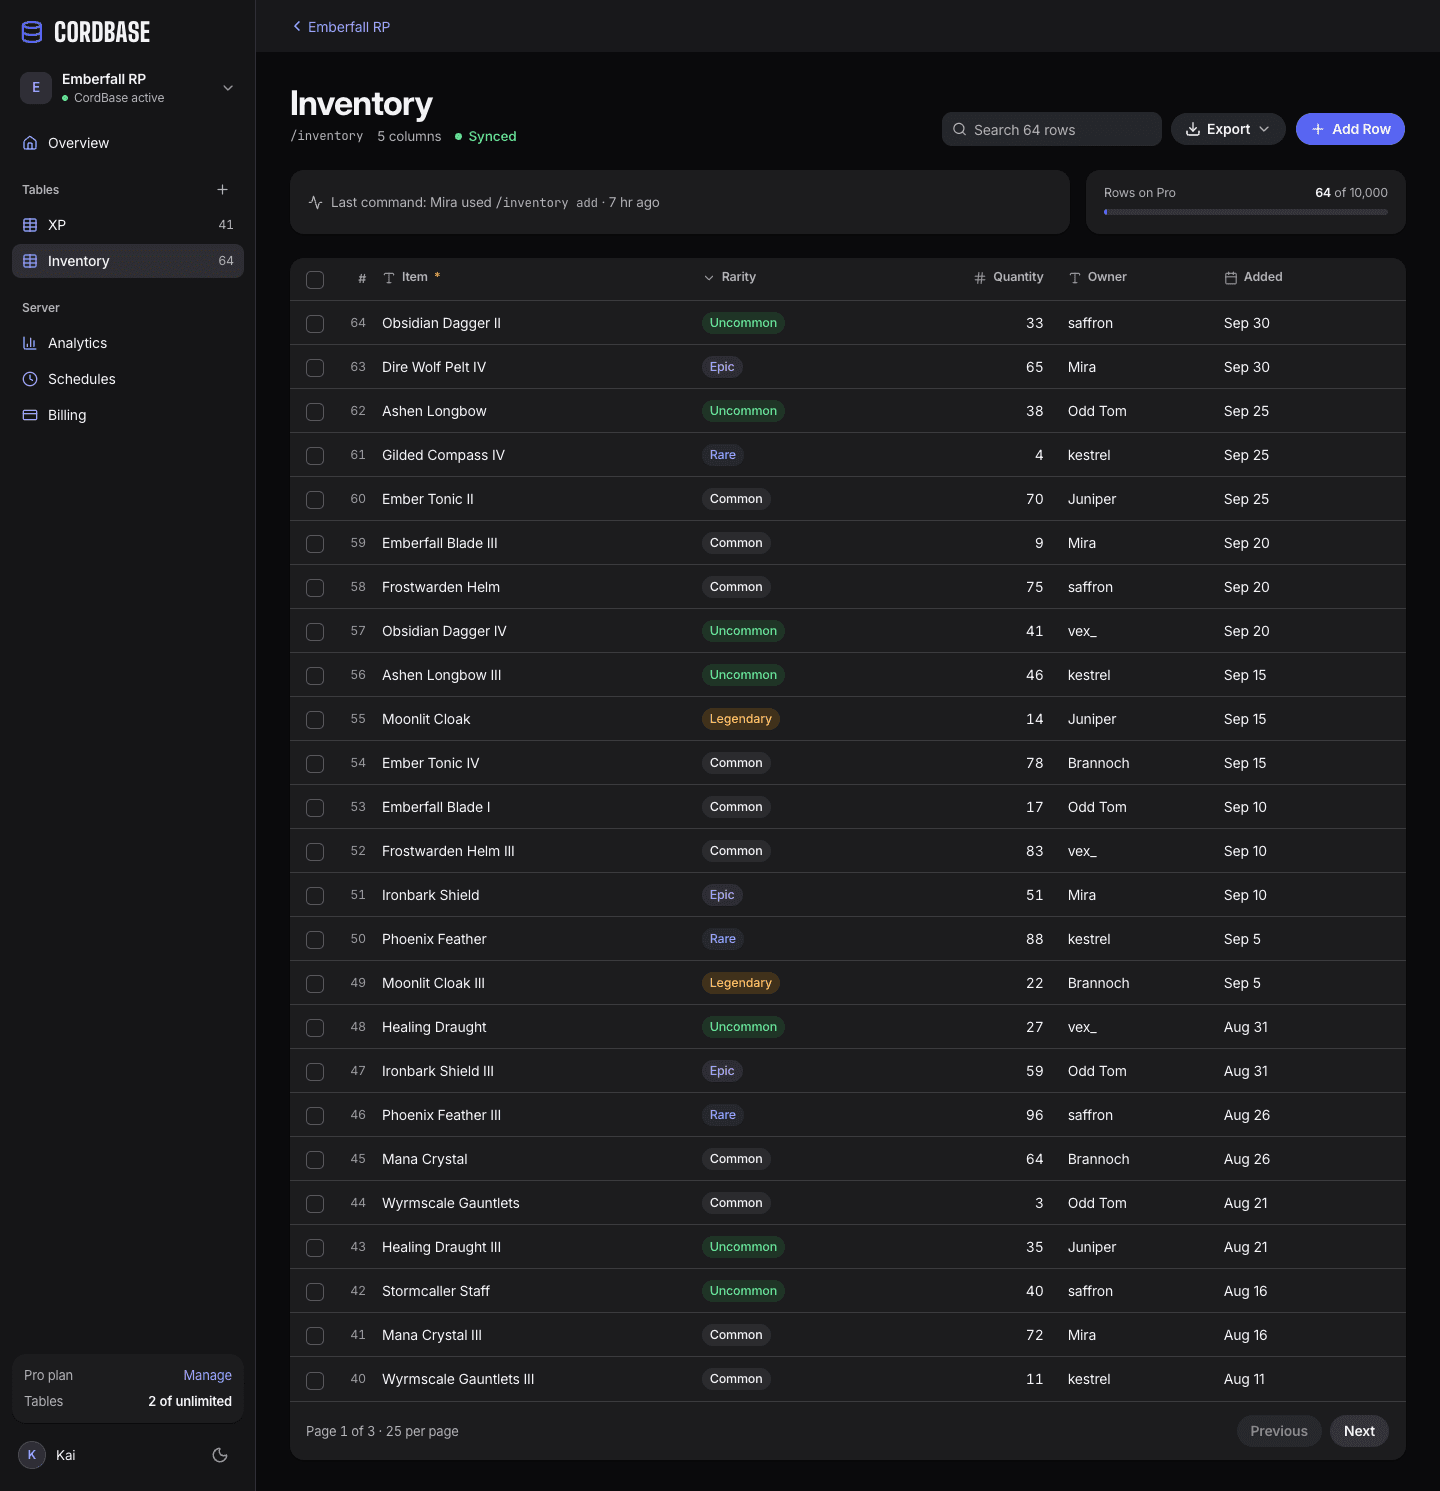Click the plus icon to add a table

click(x=222, y=190)
